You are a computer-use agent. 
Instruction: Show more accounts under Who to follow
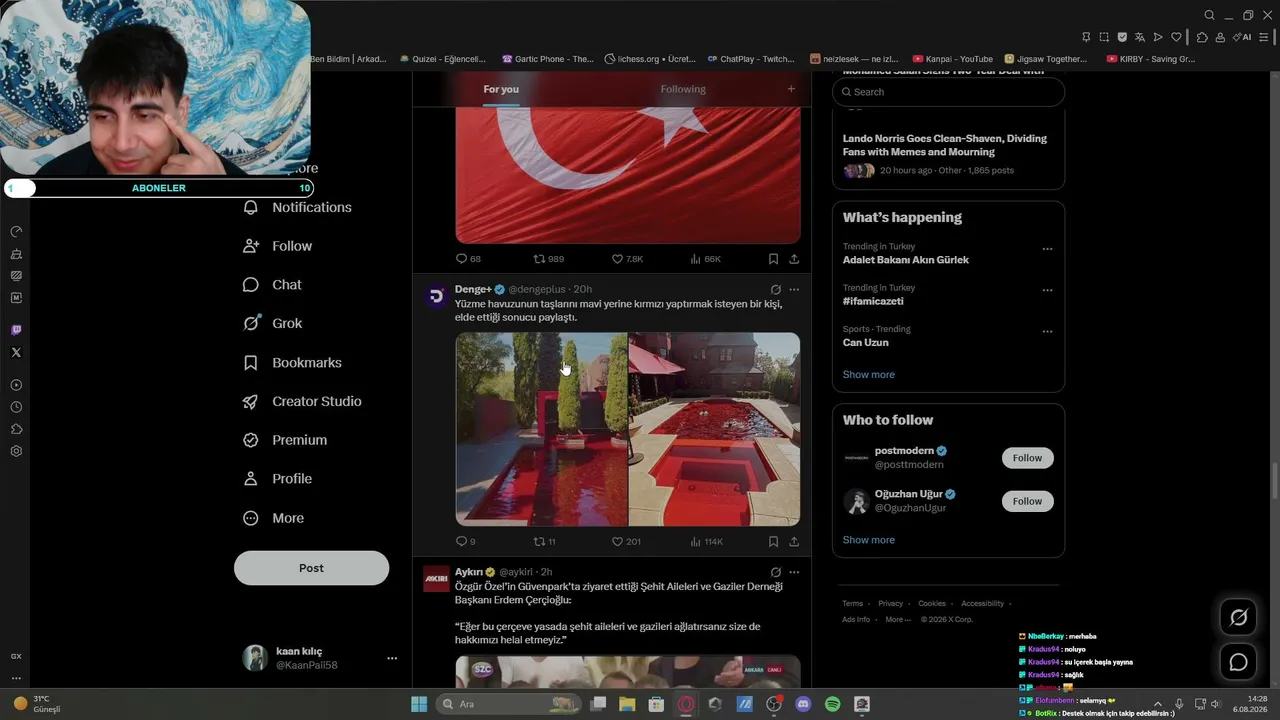tap(869, 540)
